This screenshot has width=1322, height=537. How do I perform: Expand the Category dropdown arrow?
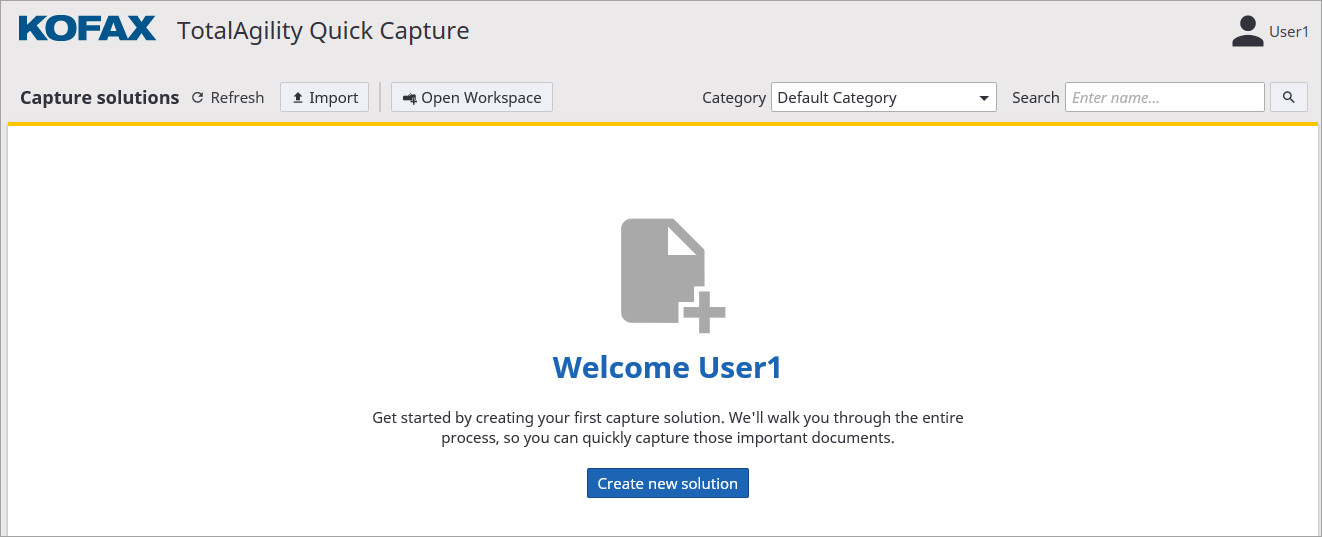click(983, 98)
